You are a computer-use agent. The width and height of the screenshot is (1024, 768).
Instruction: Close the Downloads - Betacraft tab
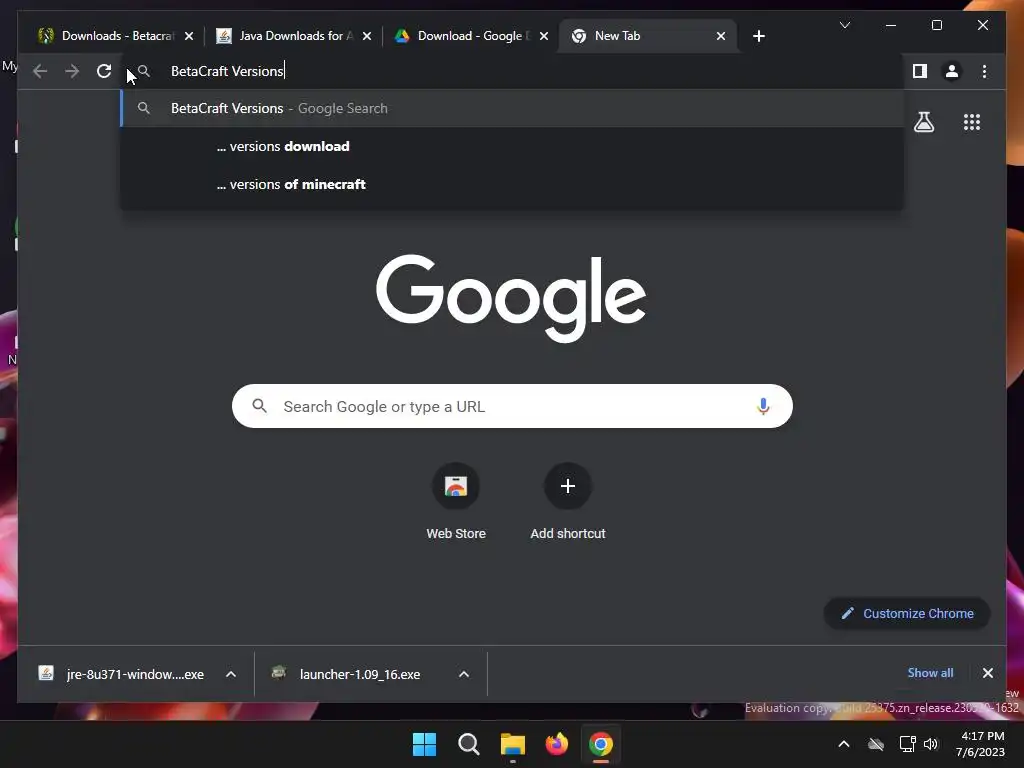coord(189,36)
